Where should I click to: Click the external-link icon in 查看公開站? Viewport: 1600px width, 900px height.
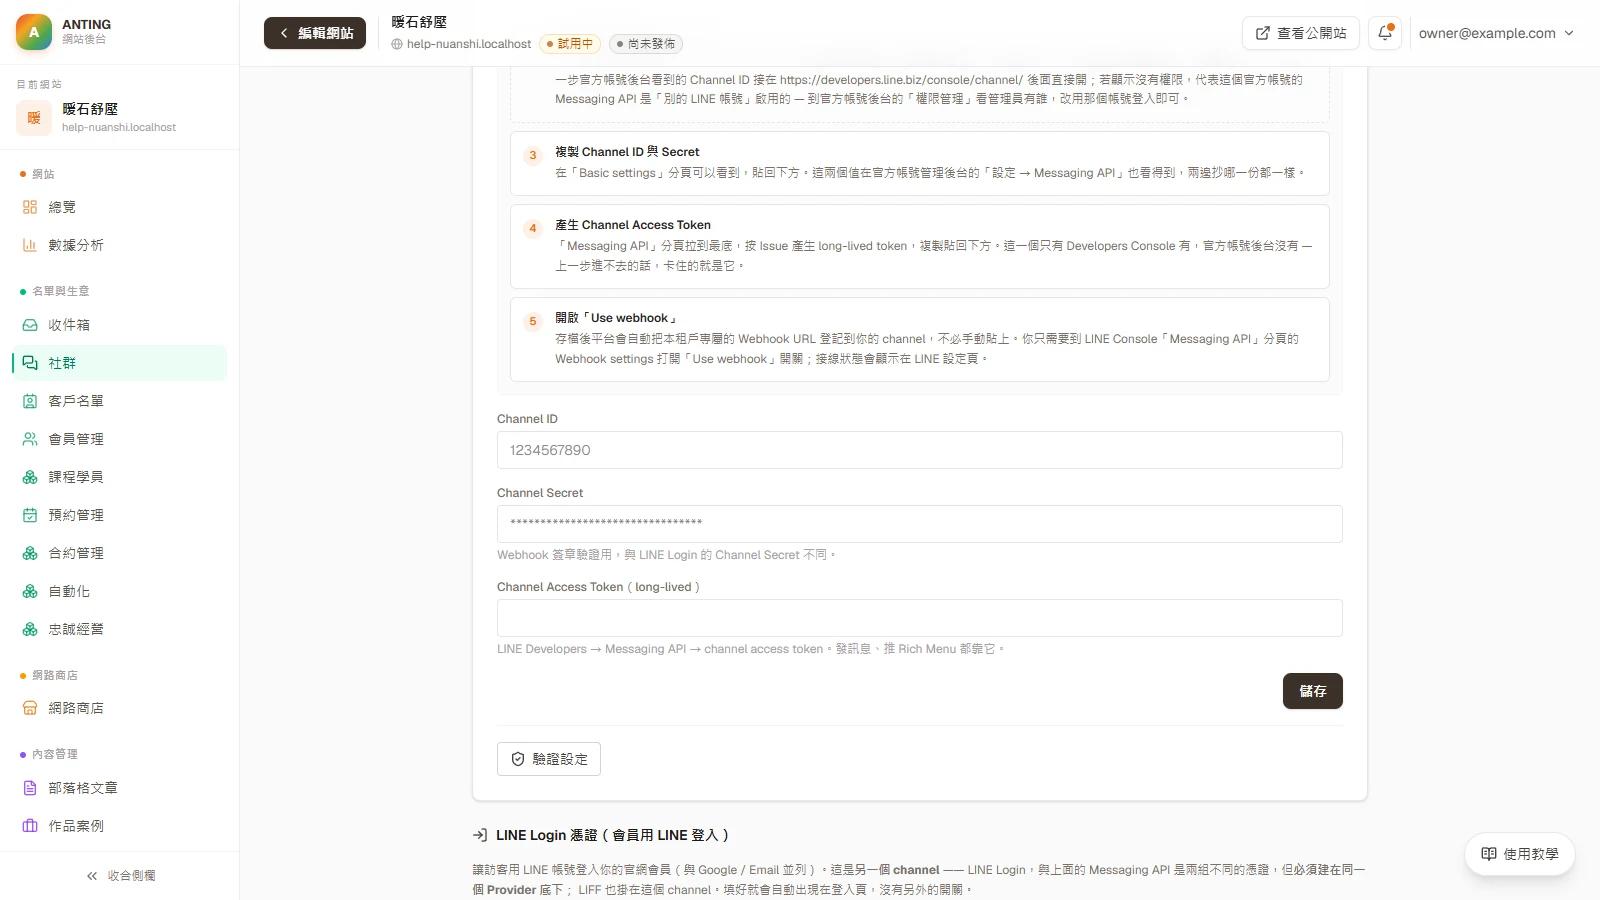pyautogui.click(x=1263, y=33)
